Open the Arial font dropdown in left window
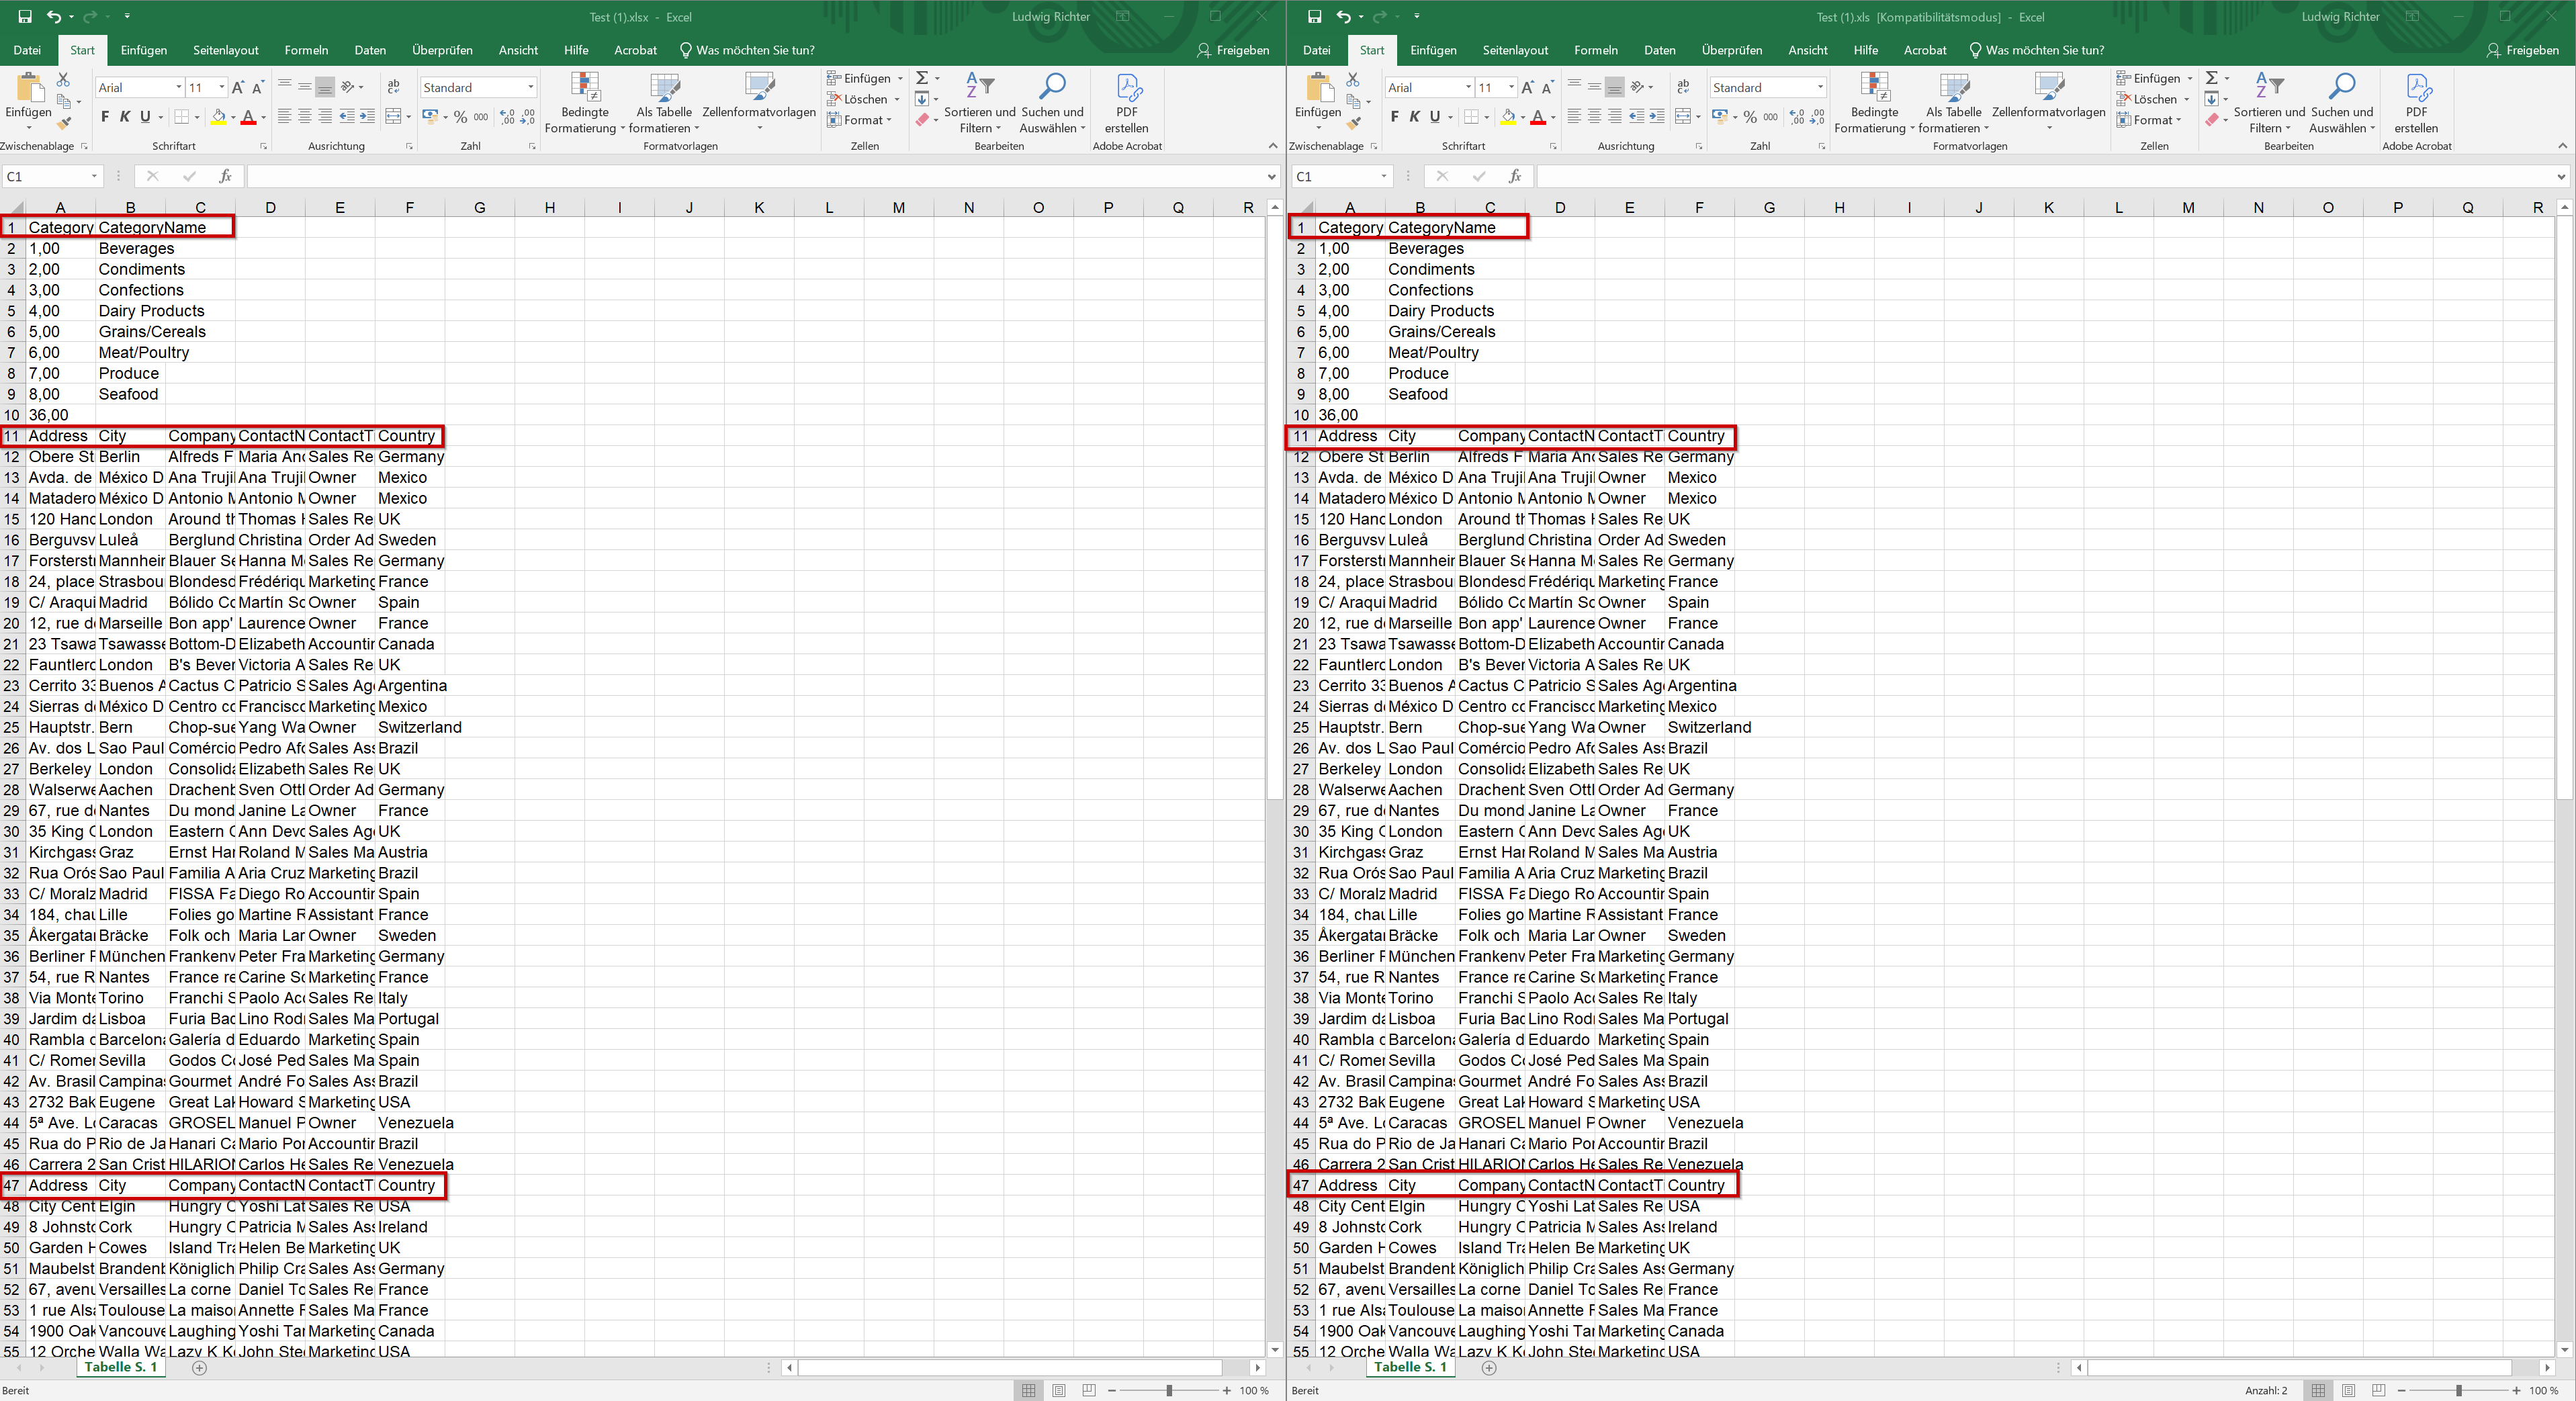 [x=179, y=88]
